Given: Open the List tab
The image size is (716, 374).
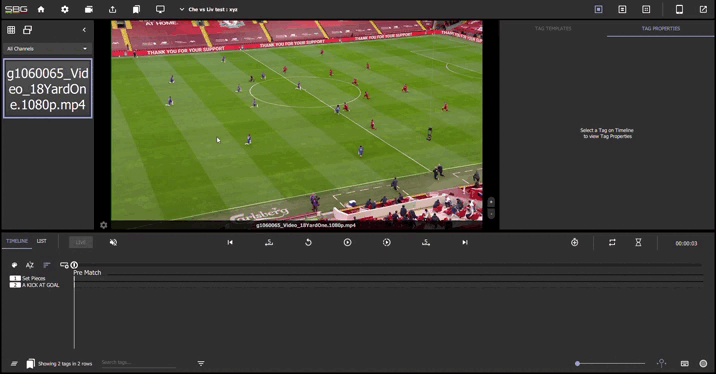Looking at the screenshot, I should [x=42, y=241].
